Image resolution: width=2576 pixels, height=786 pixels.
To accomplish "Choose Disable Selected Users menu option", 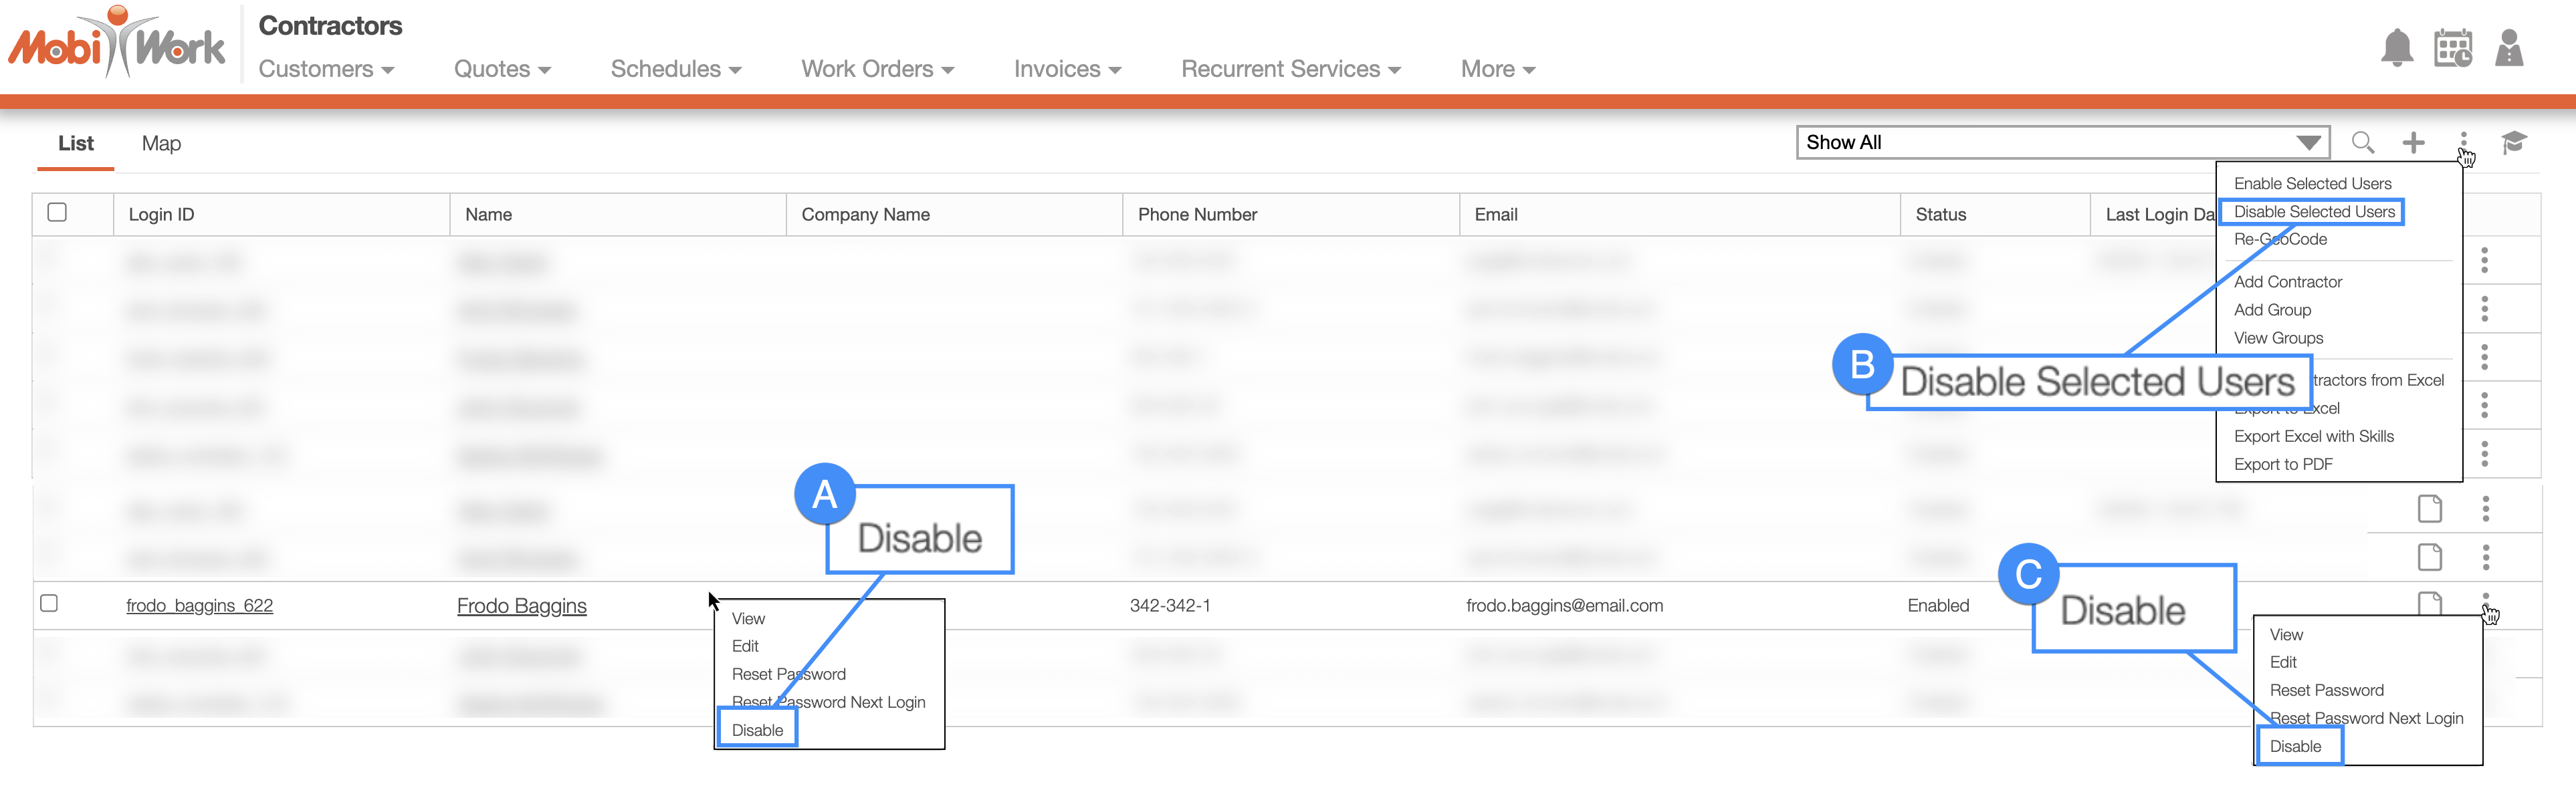I will pyautogui.click(x=2314, y=211).
